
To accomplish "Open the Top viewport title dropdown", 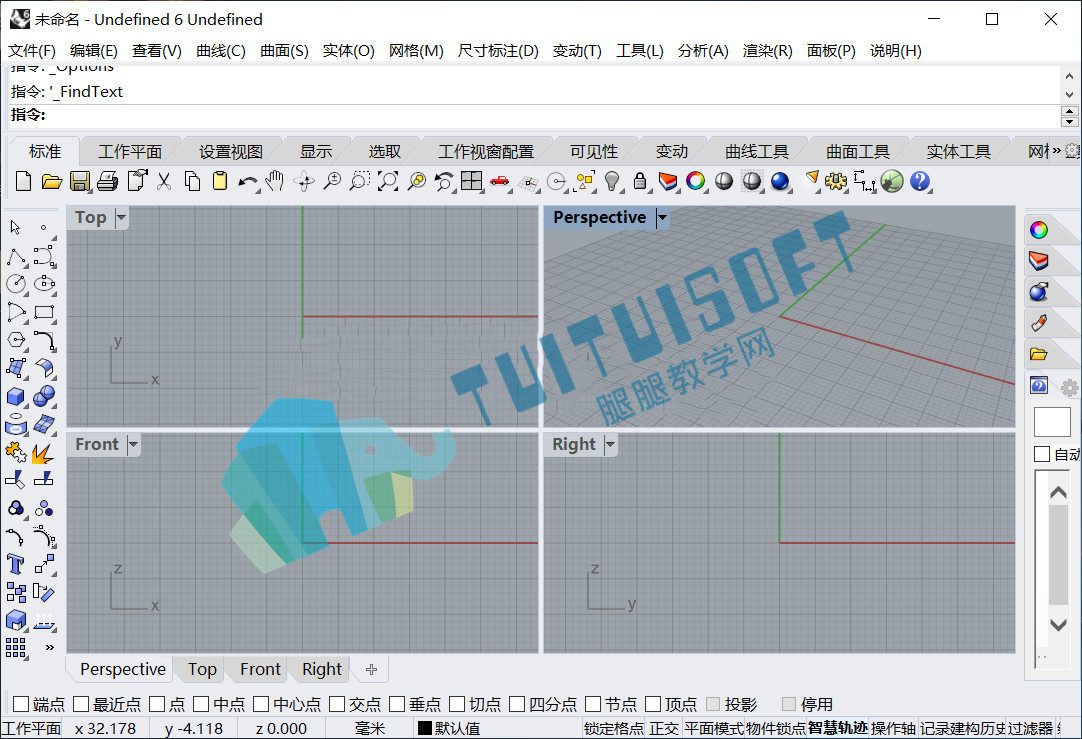I will pyautogui.click(x=121, y=218).
